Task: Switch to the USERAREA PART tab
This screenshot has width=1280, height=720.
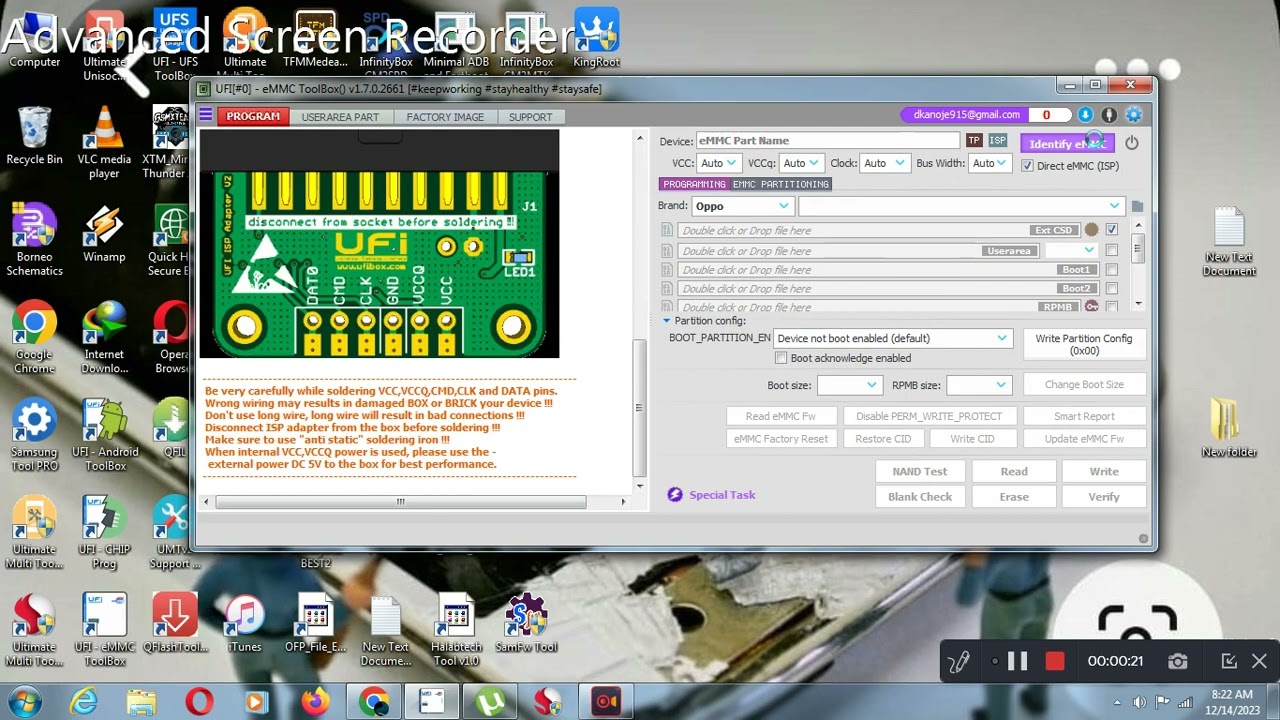Action: coord(340,117)
